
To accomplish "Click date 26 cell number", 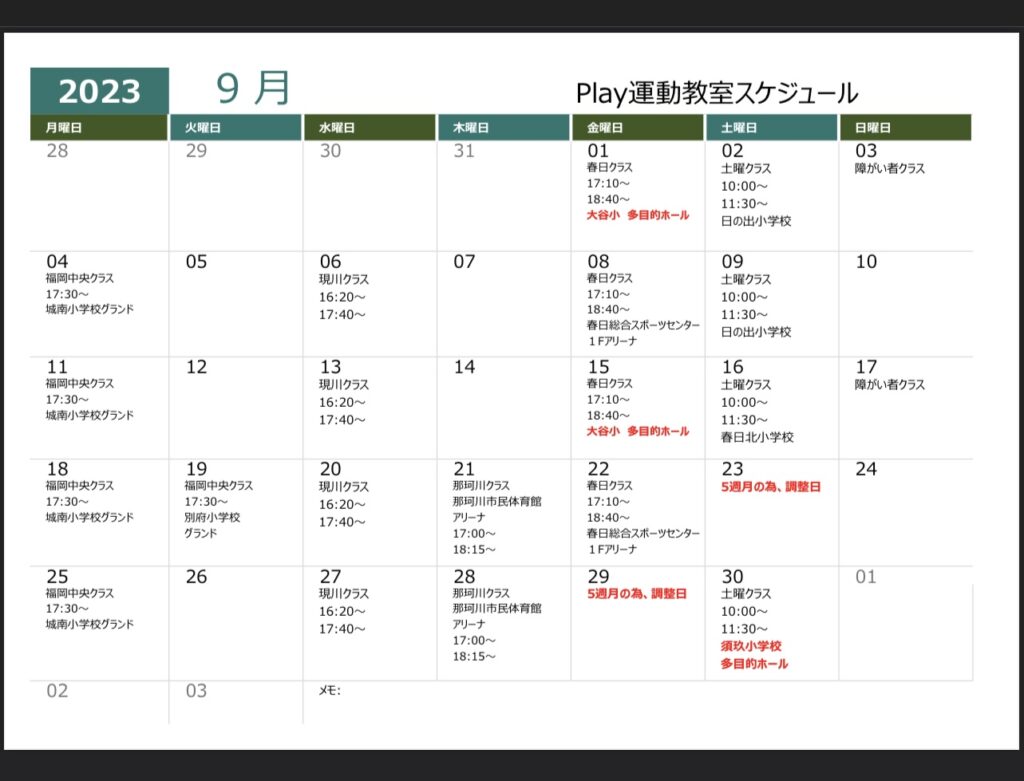I will (x=196, y=577).
